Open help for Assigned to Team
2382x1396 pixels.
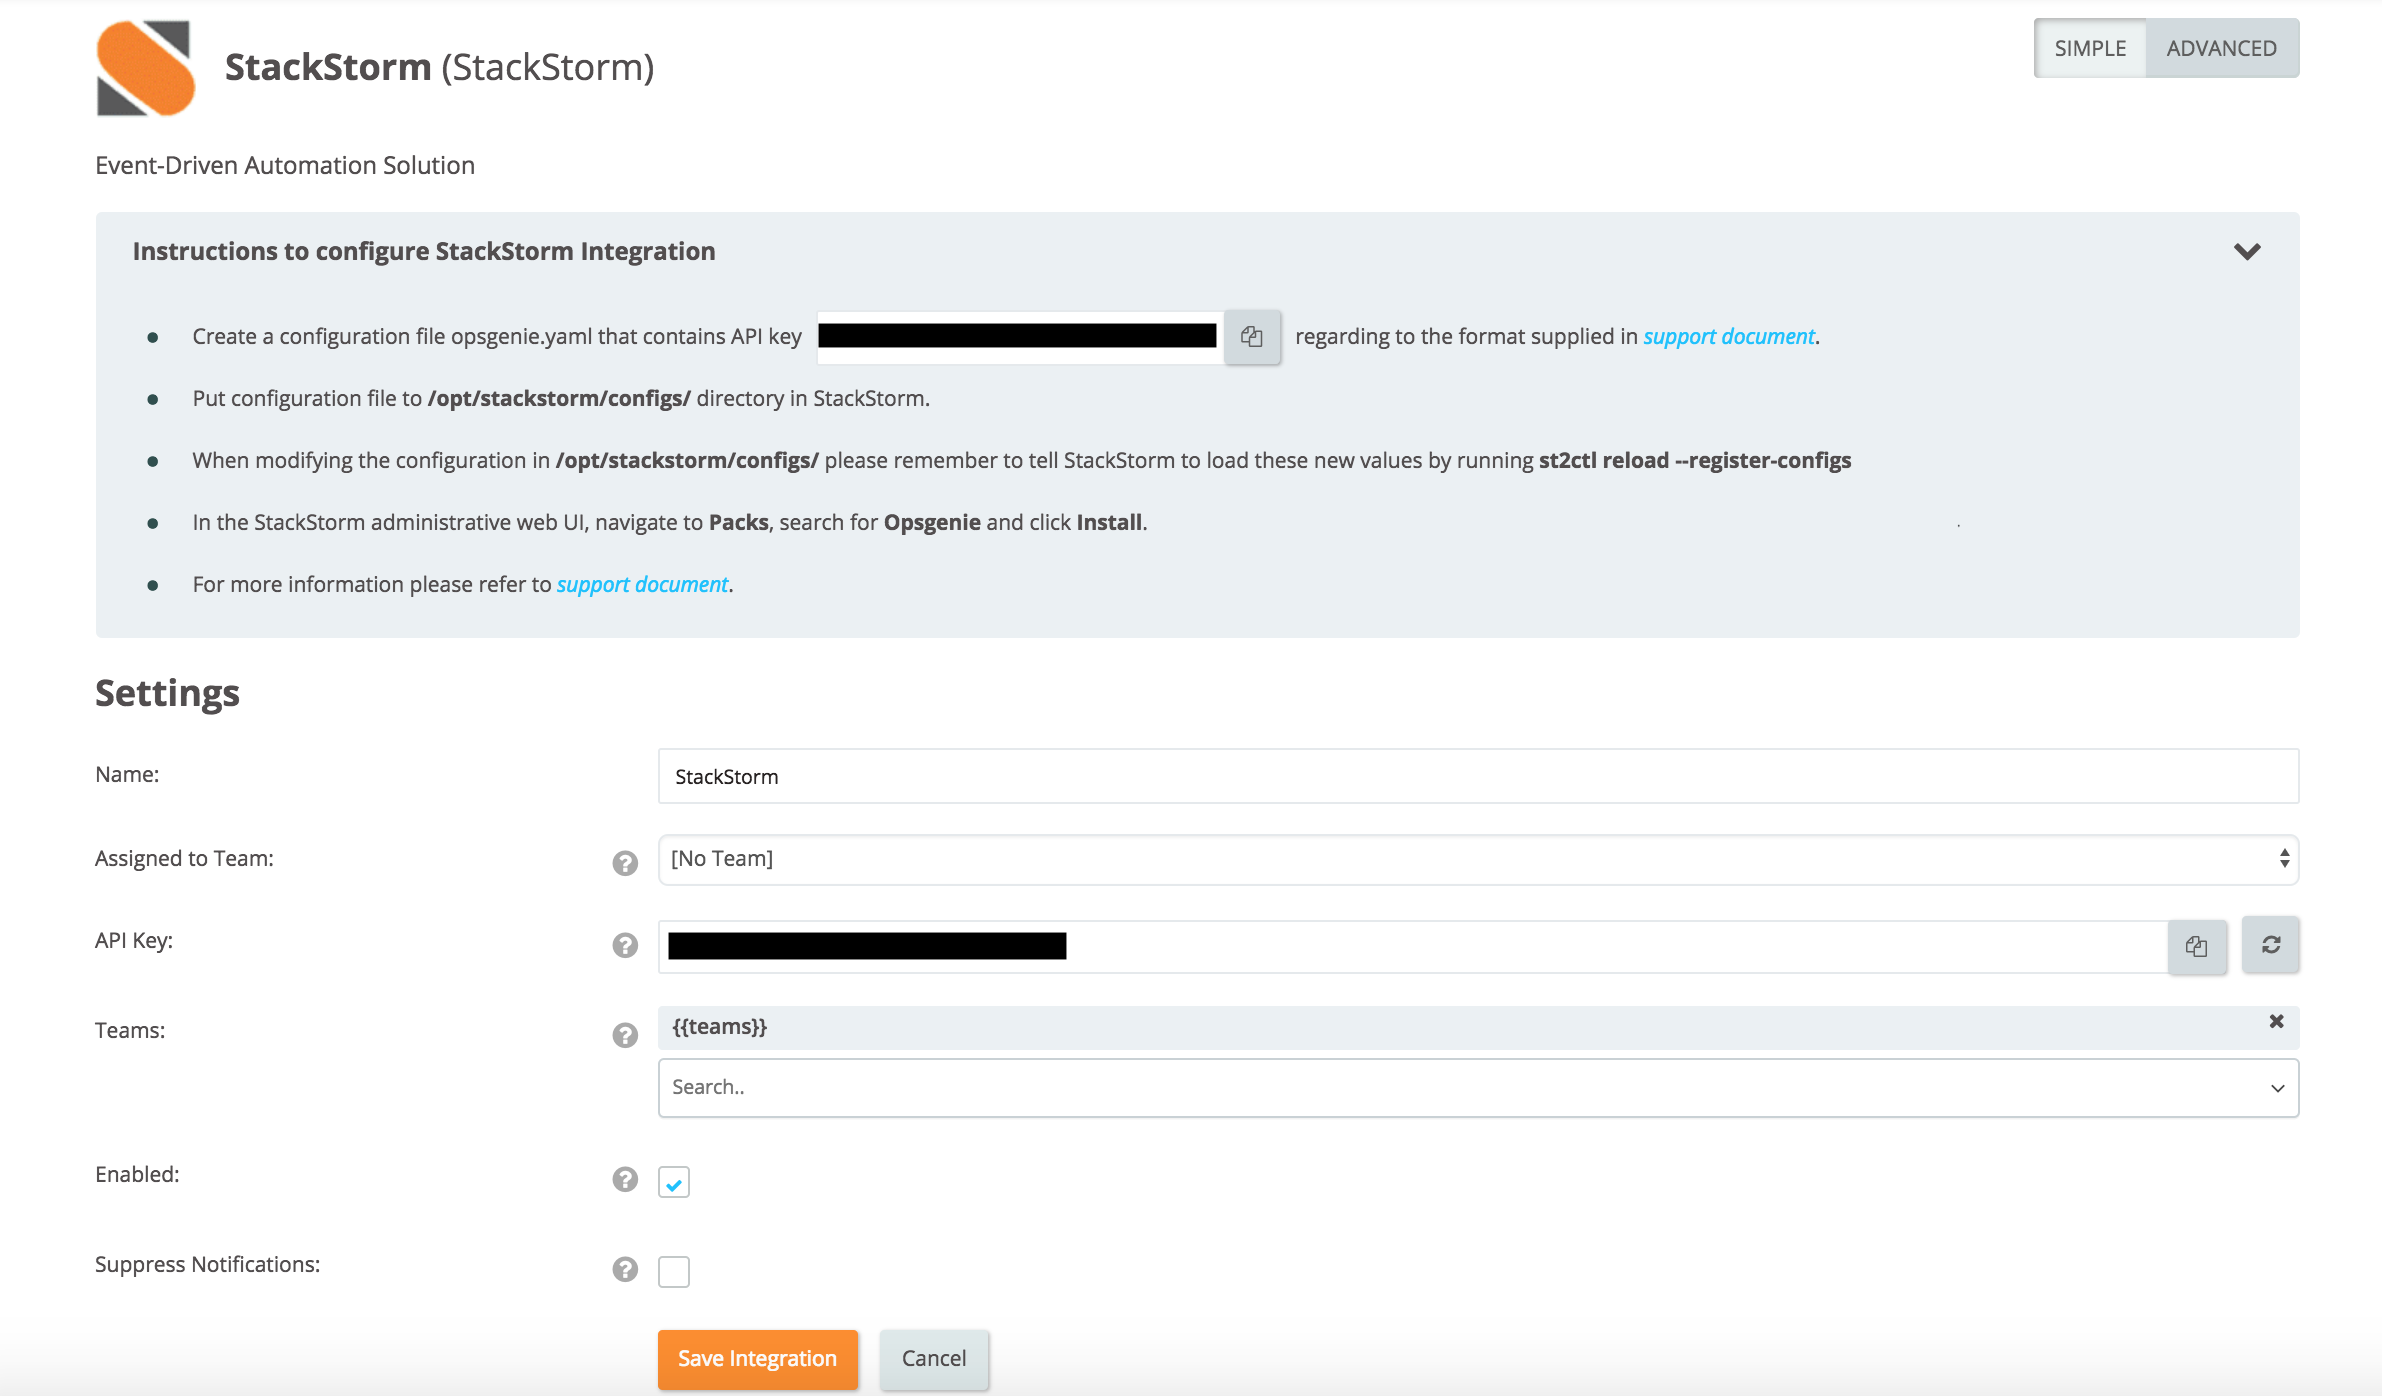[625, 862]
